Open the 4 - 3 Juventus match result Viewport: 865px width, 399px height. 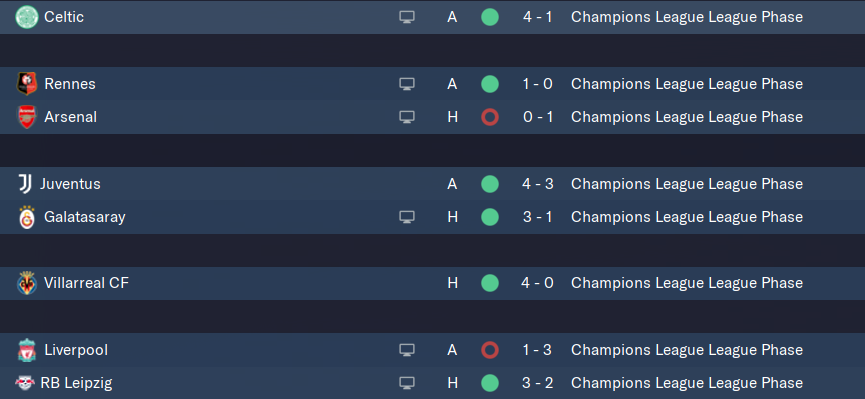click(x=538, y=184)
